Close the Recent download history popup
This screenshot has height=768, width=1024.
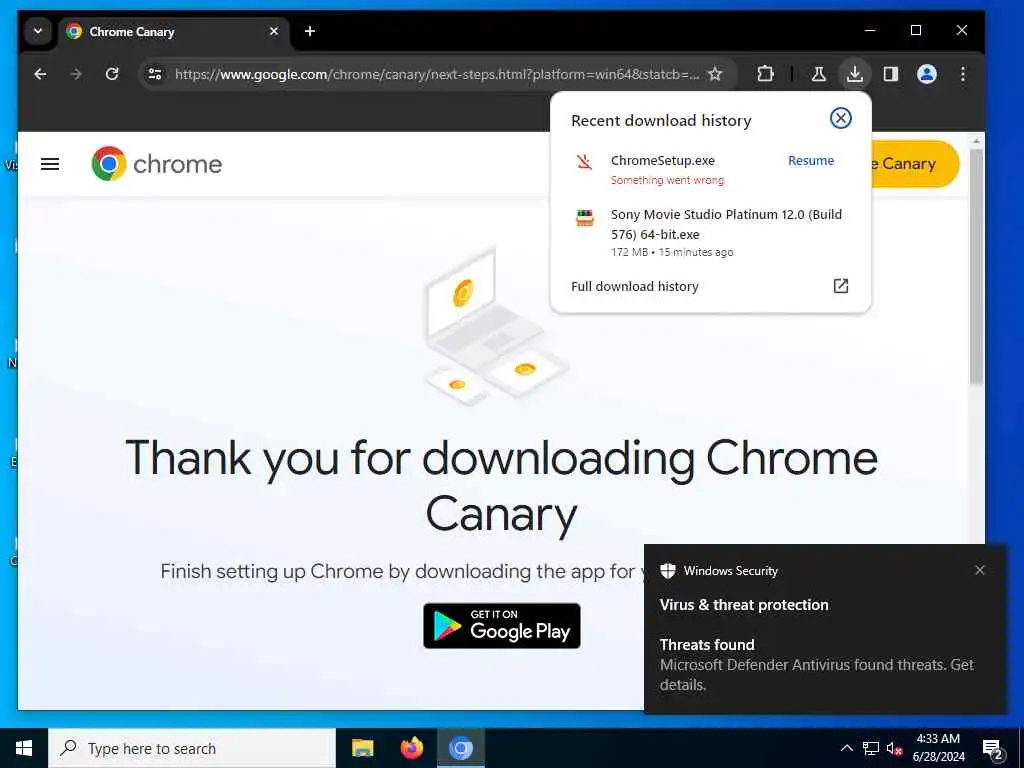pos(840,118)
